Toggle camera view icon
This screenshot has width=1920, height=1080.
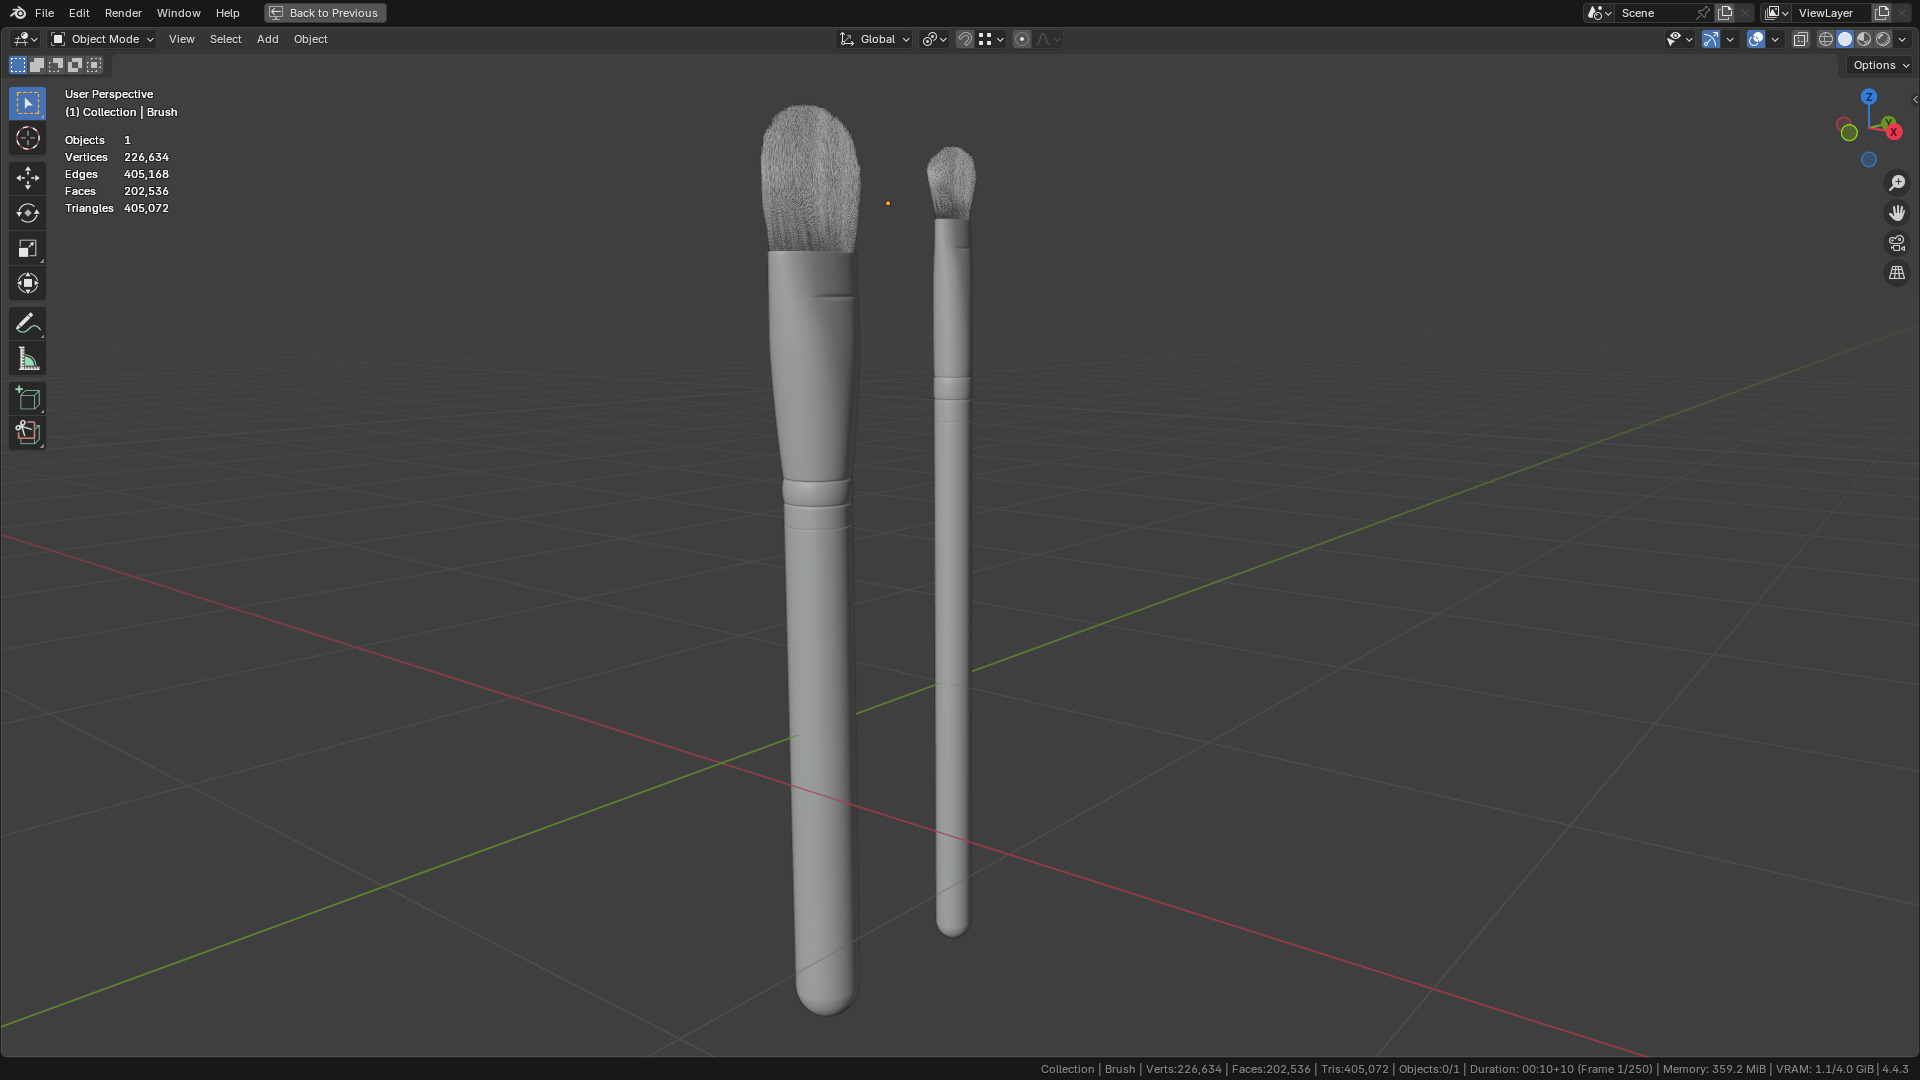click(1897, 243)
